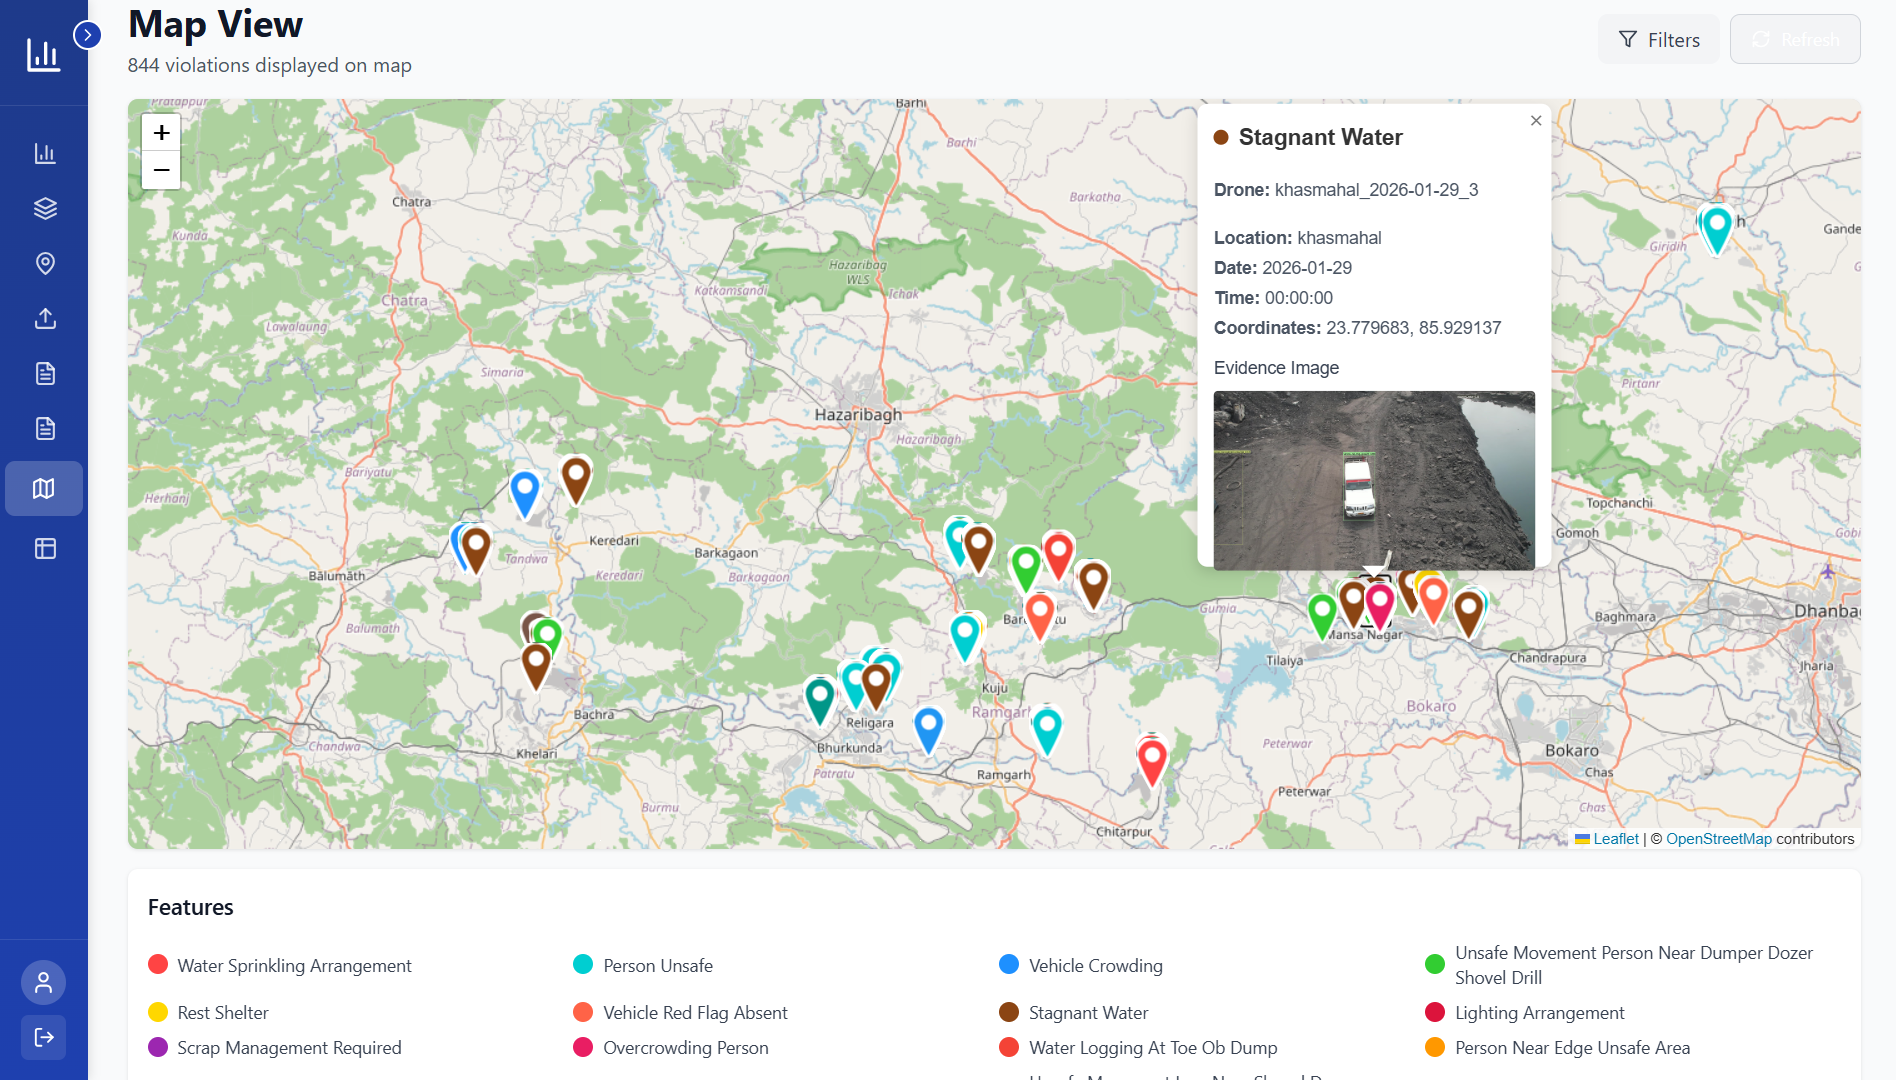Select the cyan marker southeast of Ramgarh
This screenshot has height=1080, width=1896.
pos(1047,730)
